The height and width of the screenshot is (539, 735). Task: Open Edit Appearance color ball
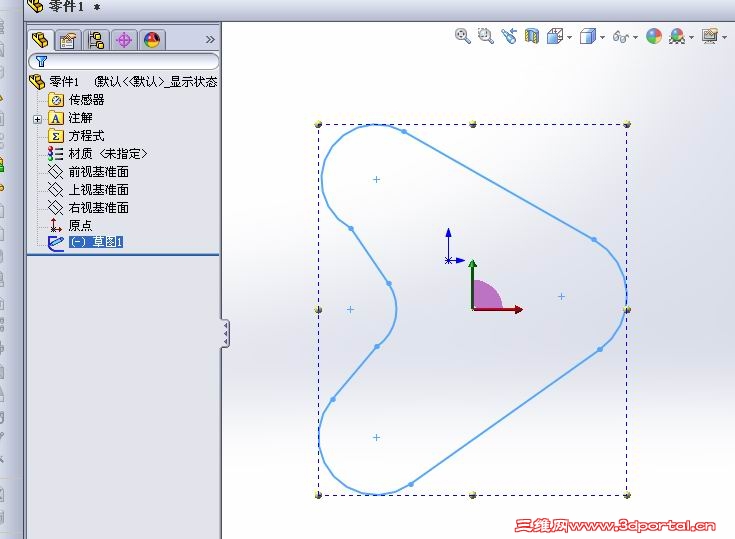[x=654, y=36]
